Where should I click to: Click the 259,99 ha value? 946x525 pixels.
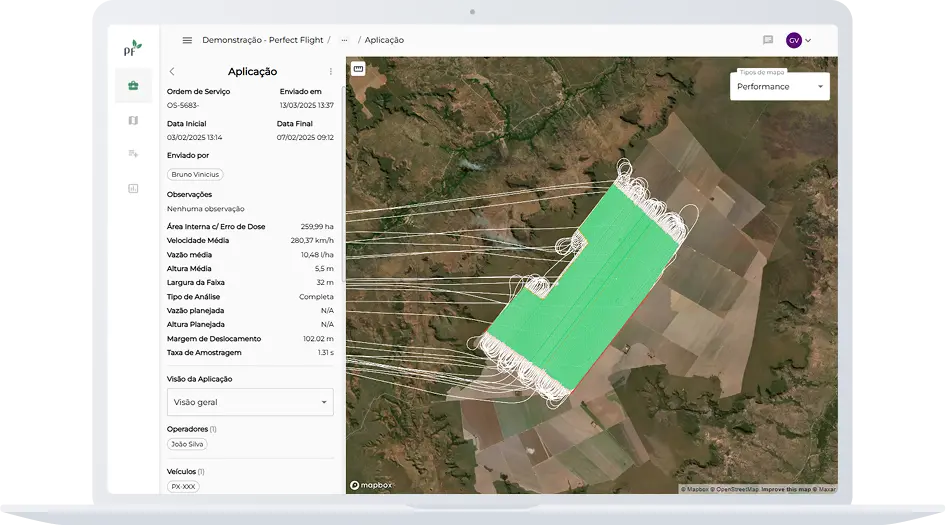pos(317,226)
